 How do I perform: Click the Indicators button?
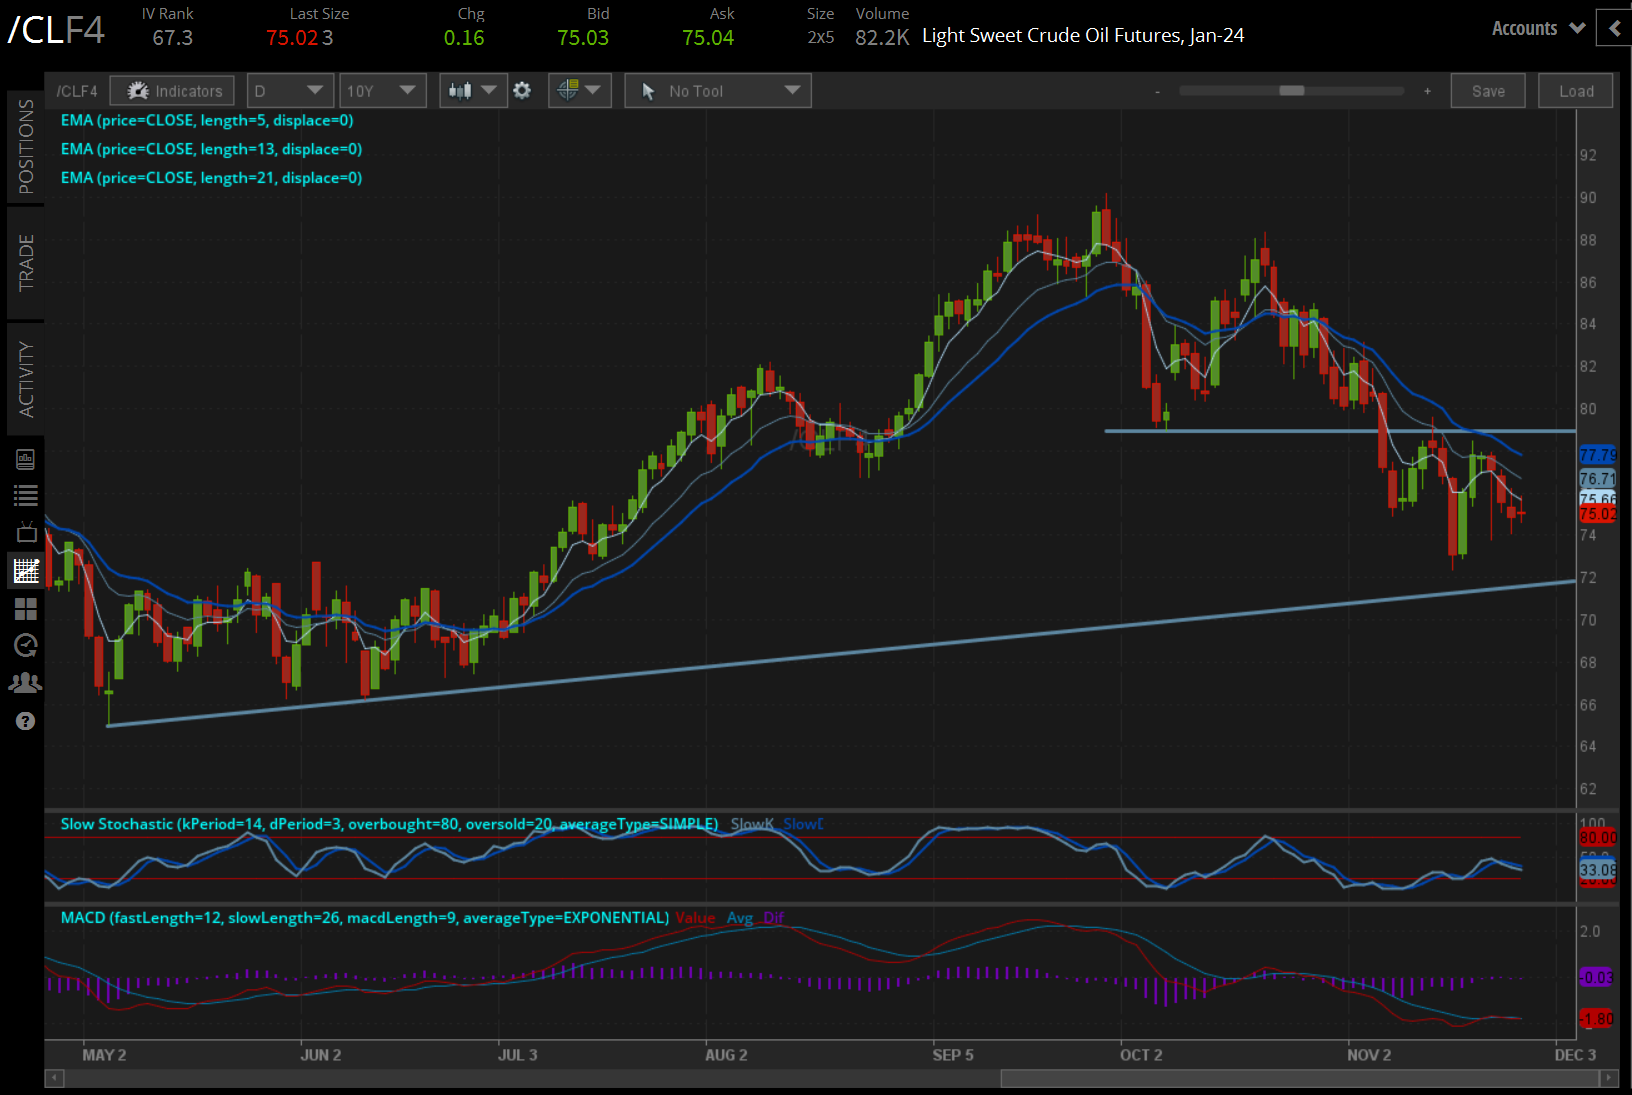pyautogui.click(x=173, y=91)
